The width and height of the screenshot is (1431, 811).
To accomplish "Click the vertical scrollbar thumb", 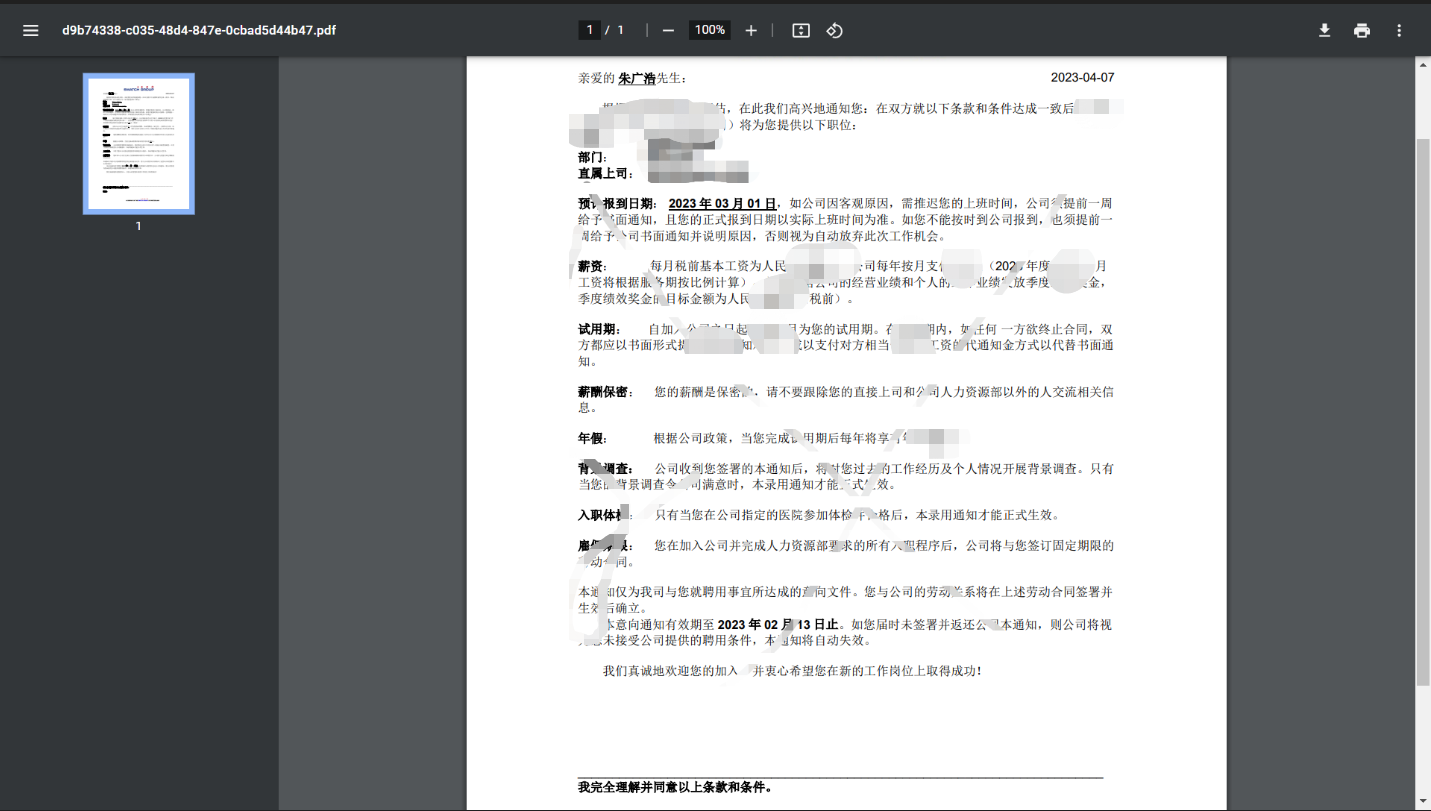I will coord(1423,411).
